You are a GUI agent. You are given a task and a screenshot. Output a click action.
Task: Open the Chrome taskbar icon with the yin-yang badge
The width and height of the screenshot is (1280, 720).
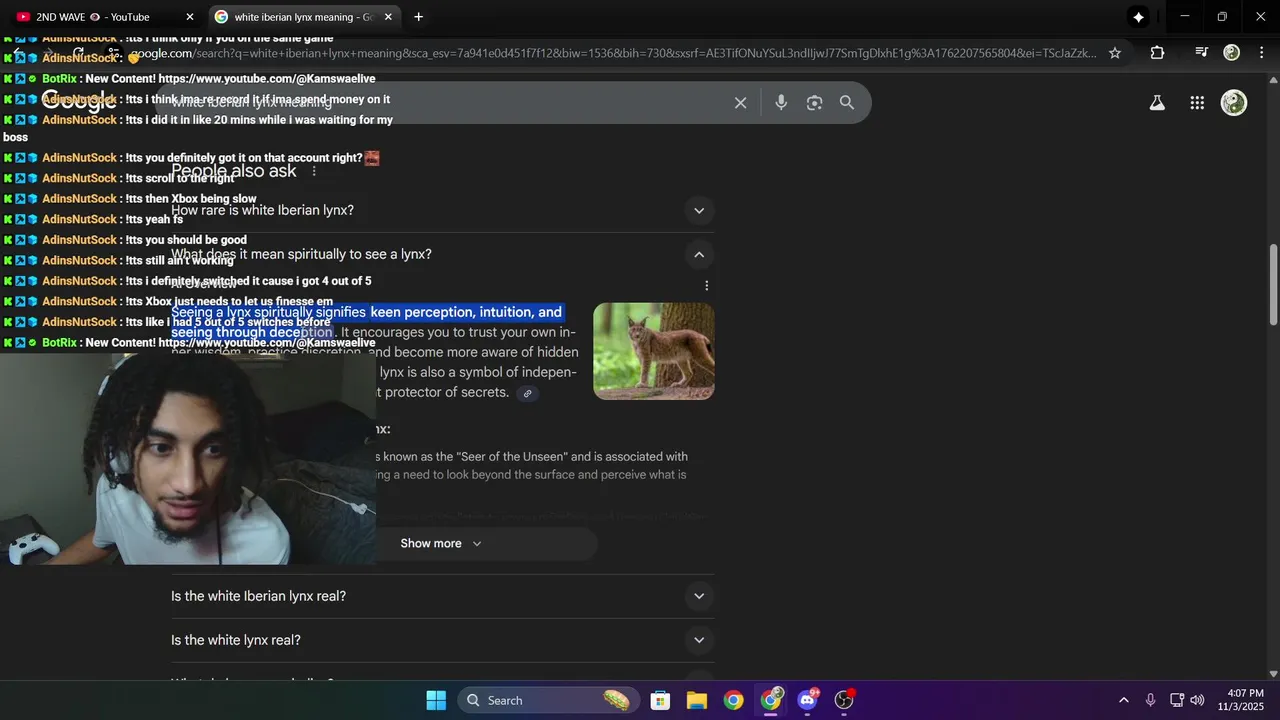(x=771, y=700)
